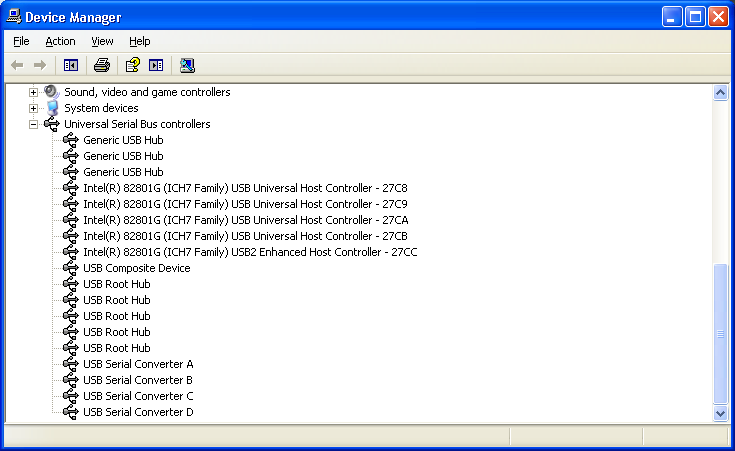The image size is (735, 451).
Task: Click Device Manager title bar icon
Action: [14, 17]
